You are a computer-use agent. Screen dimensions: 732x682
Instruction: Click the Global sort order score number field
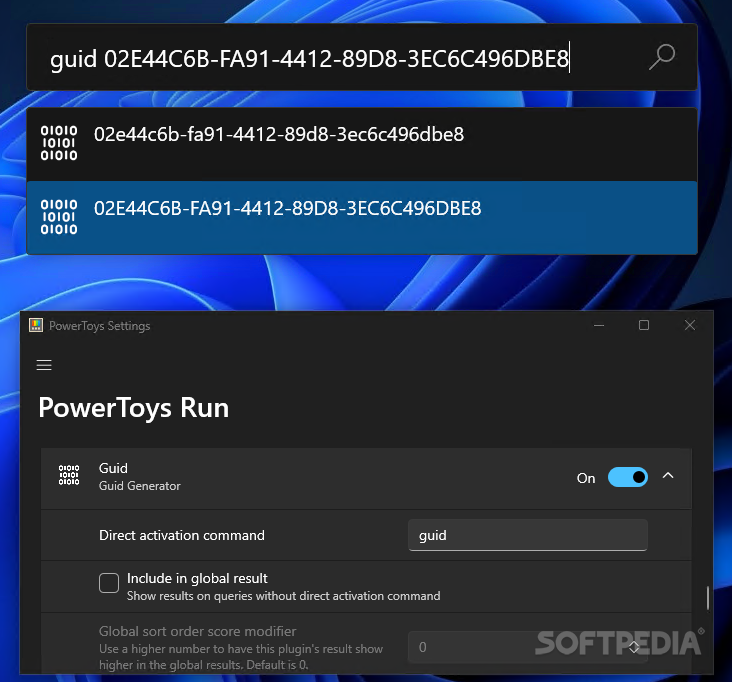pos(528,647)
